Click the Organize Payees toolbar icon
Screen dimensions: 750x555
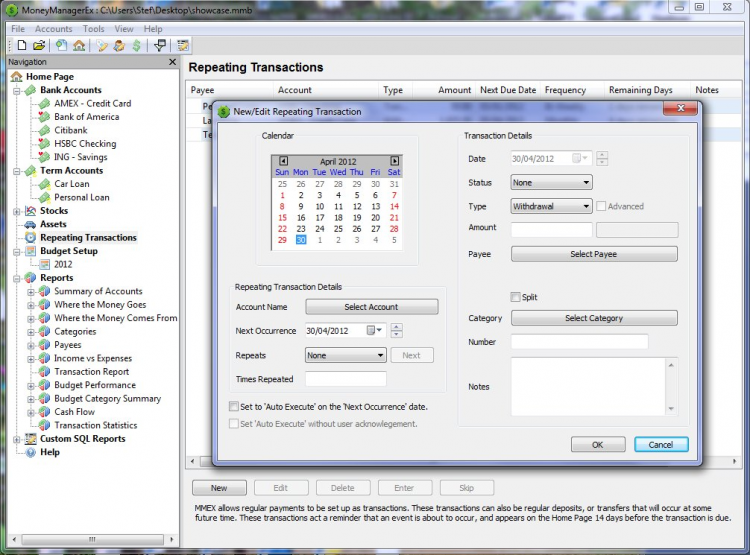(x=119, y=45)
